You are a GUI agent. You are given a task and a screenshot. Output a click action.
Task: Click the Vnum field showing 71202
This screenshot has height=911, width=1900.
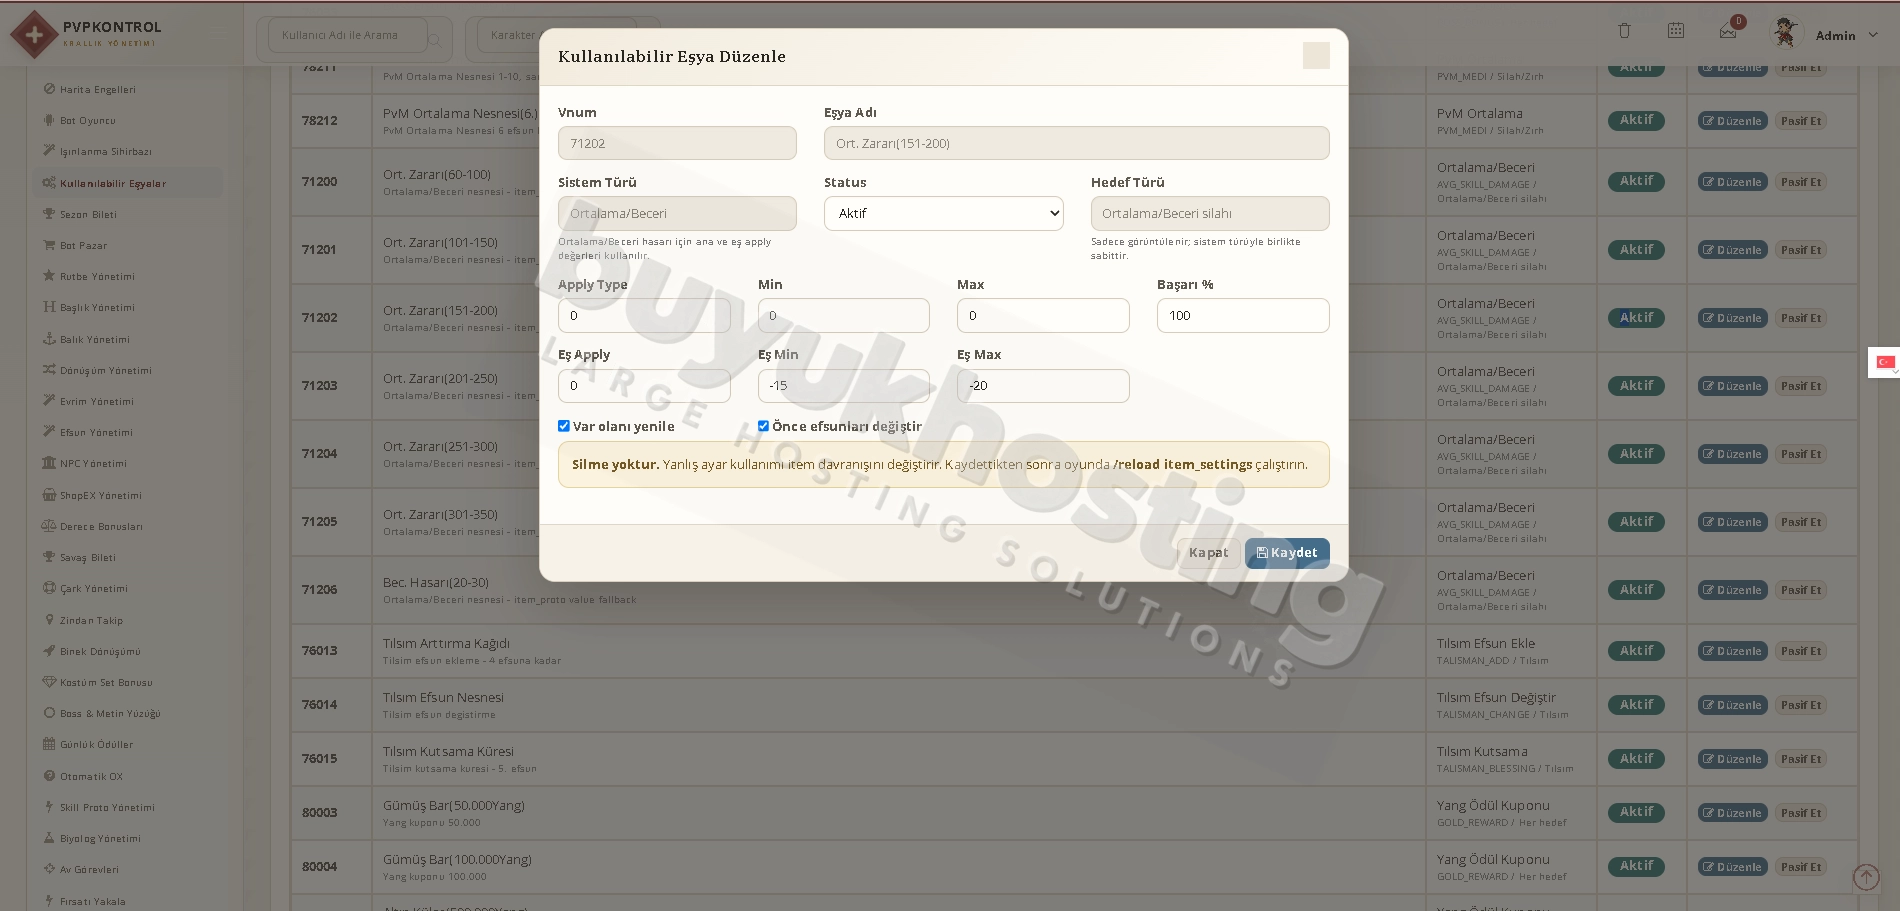pyautogui.click(x=677, y=143)
